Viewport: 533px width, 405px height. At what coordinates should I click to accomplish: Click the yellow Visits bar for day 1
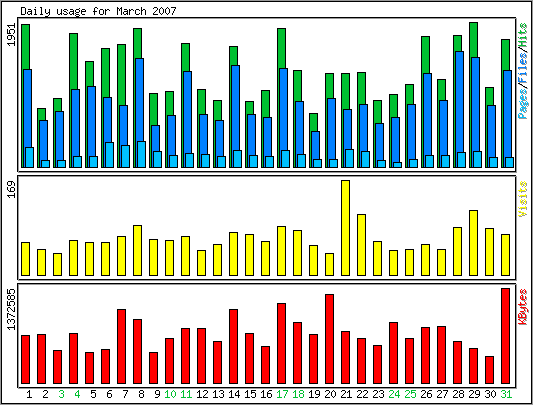tap(25, 259)
